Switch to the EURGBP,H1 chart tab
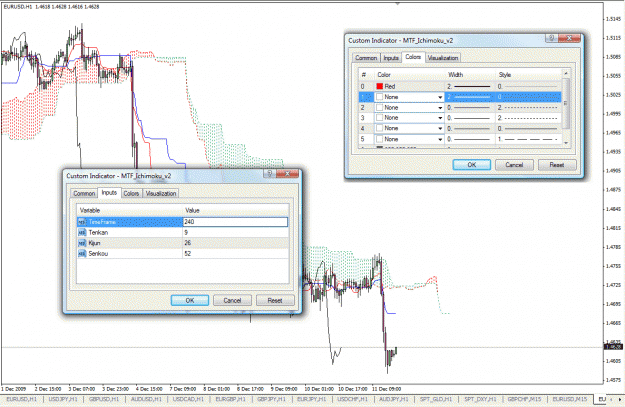The image size is (625, 407). click(231, 399)
